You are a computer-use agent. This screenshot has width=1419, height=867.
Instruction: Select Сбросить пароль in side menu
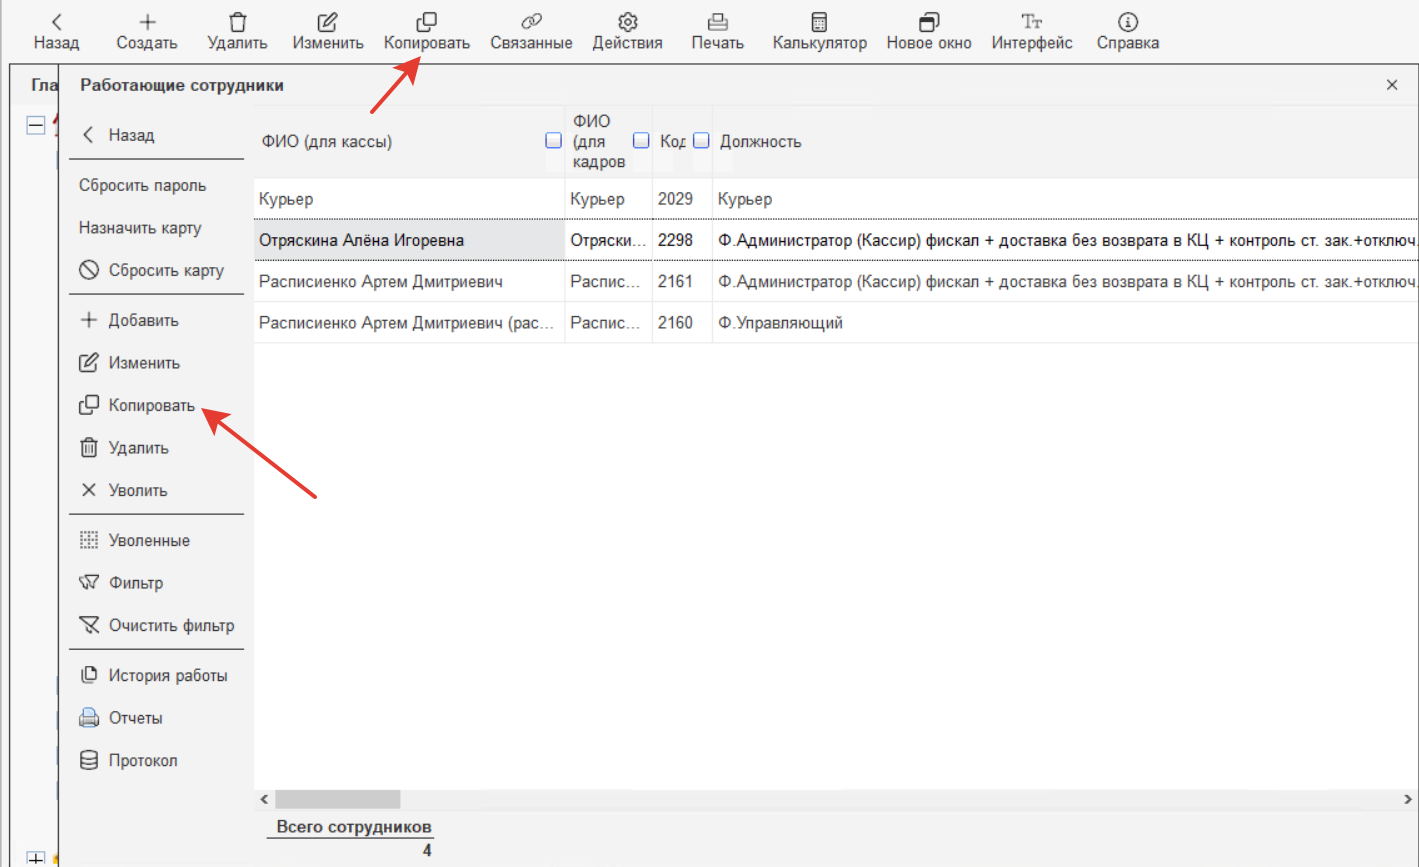point(142,186)
